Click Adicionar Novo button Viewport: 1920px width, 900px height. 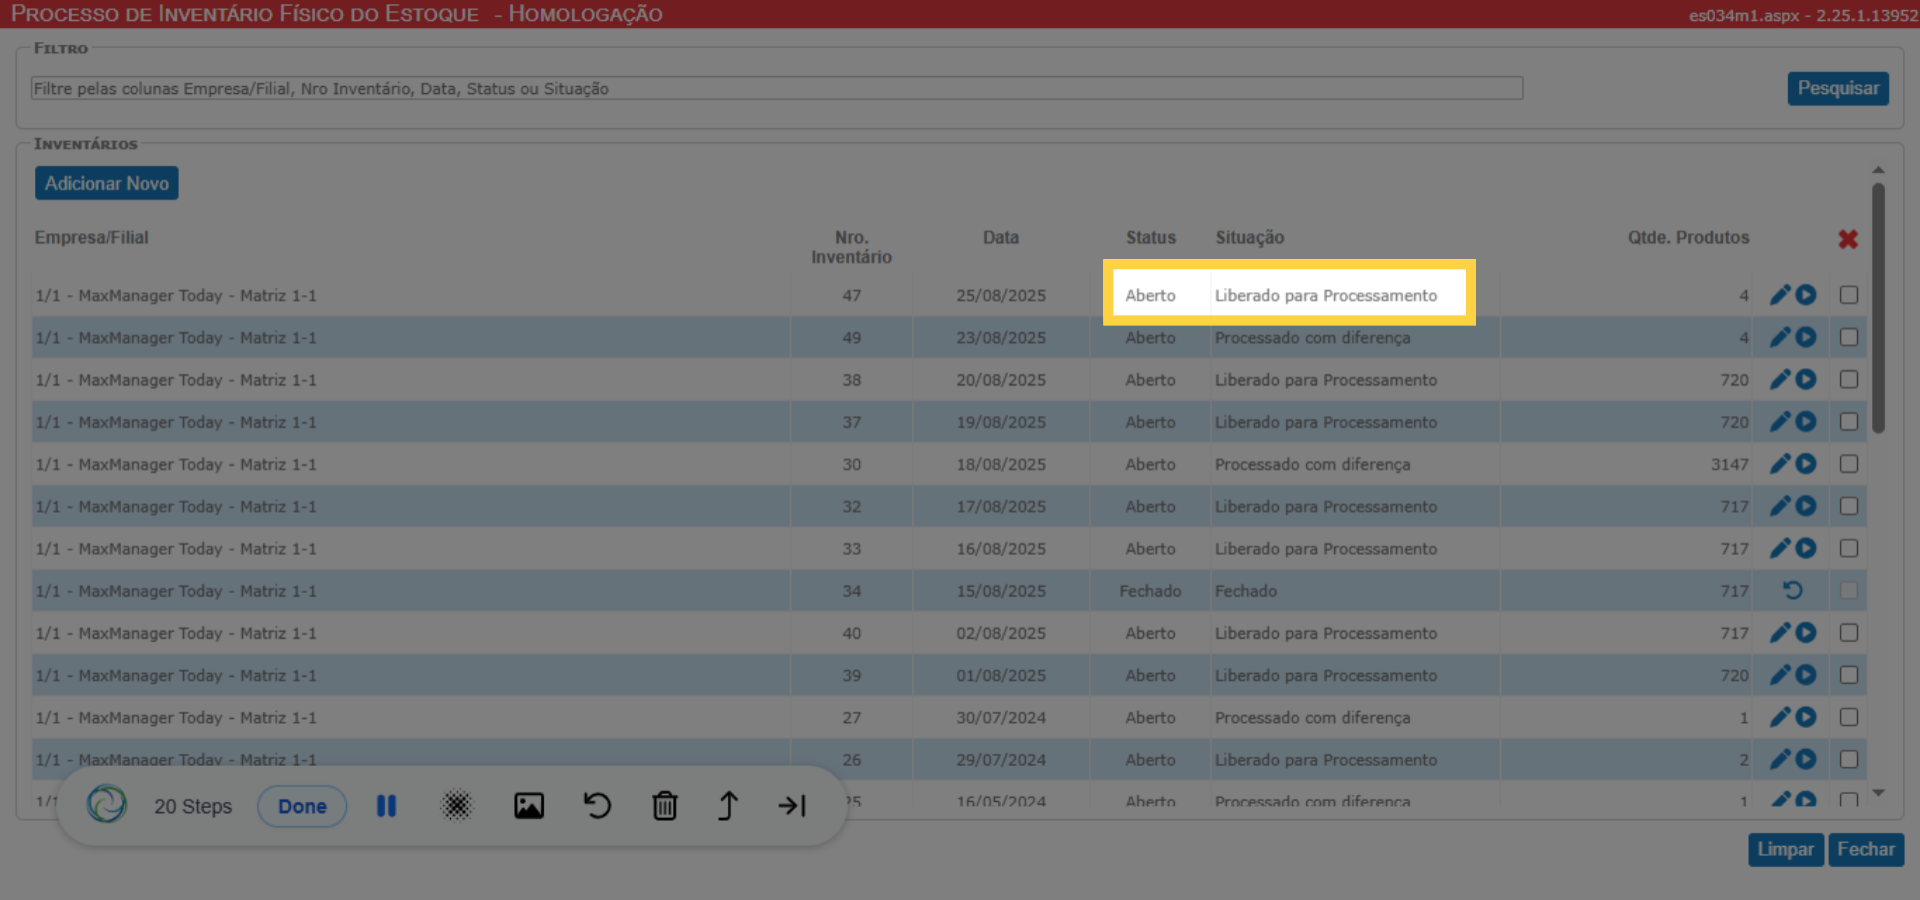[x=107, y=183]
